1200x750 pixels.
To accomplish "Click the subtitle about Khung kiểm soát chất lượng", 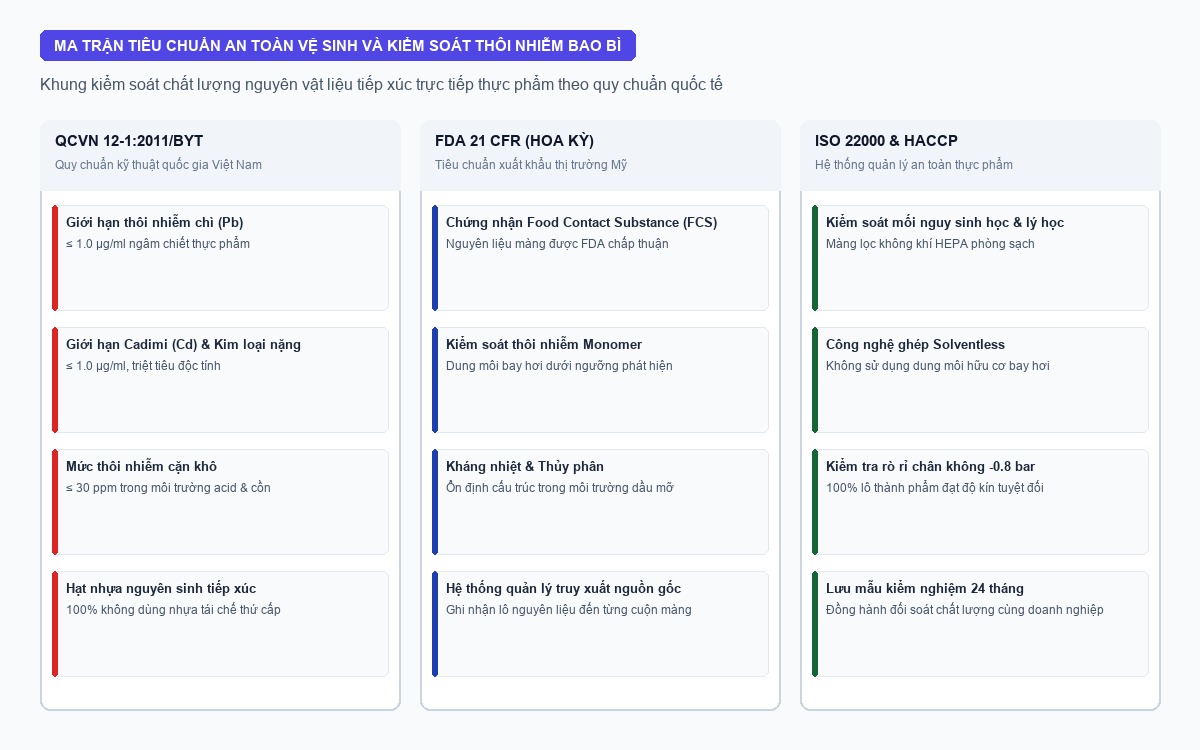I will [381, 85].
